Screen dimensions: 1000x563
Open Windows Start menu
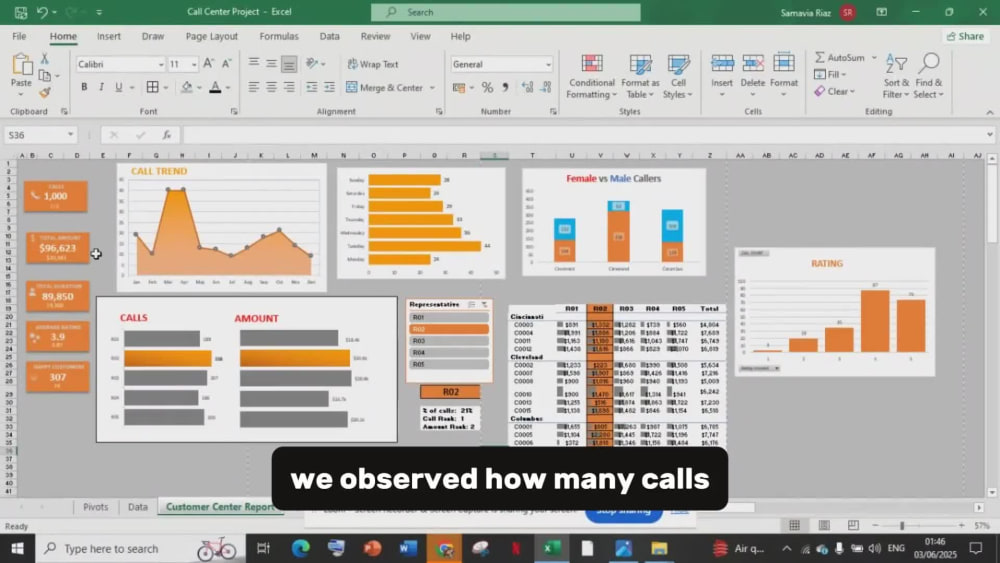pos(17,548)
